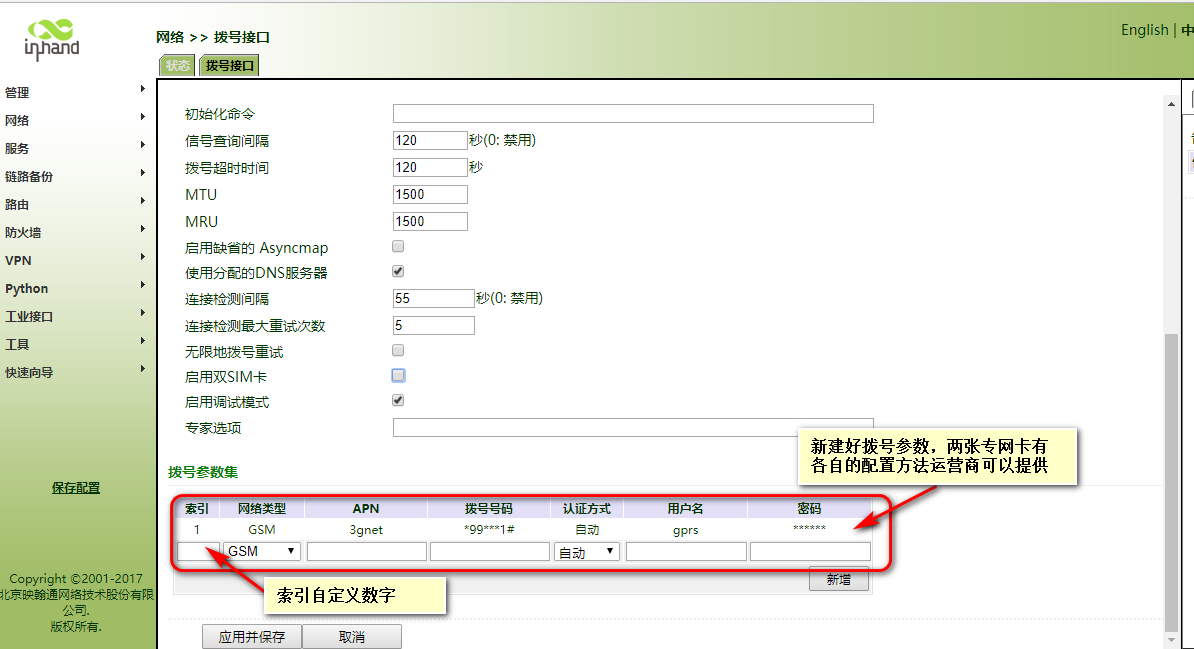Switch interface language to English
The image size is (1194, 649).
pyautogui.click(x=1144, y=30)
